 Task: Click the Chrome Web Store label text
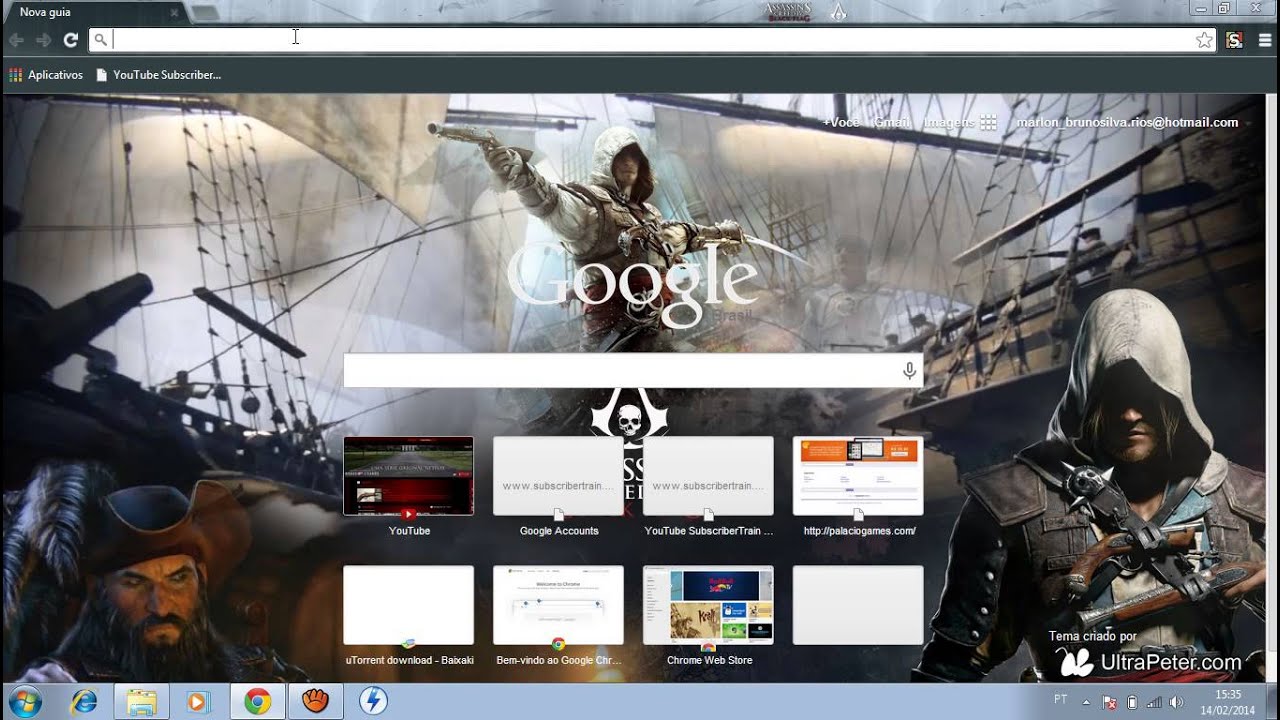tap(709, 660)
